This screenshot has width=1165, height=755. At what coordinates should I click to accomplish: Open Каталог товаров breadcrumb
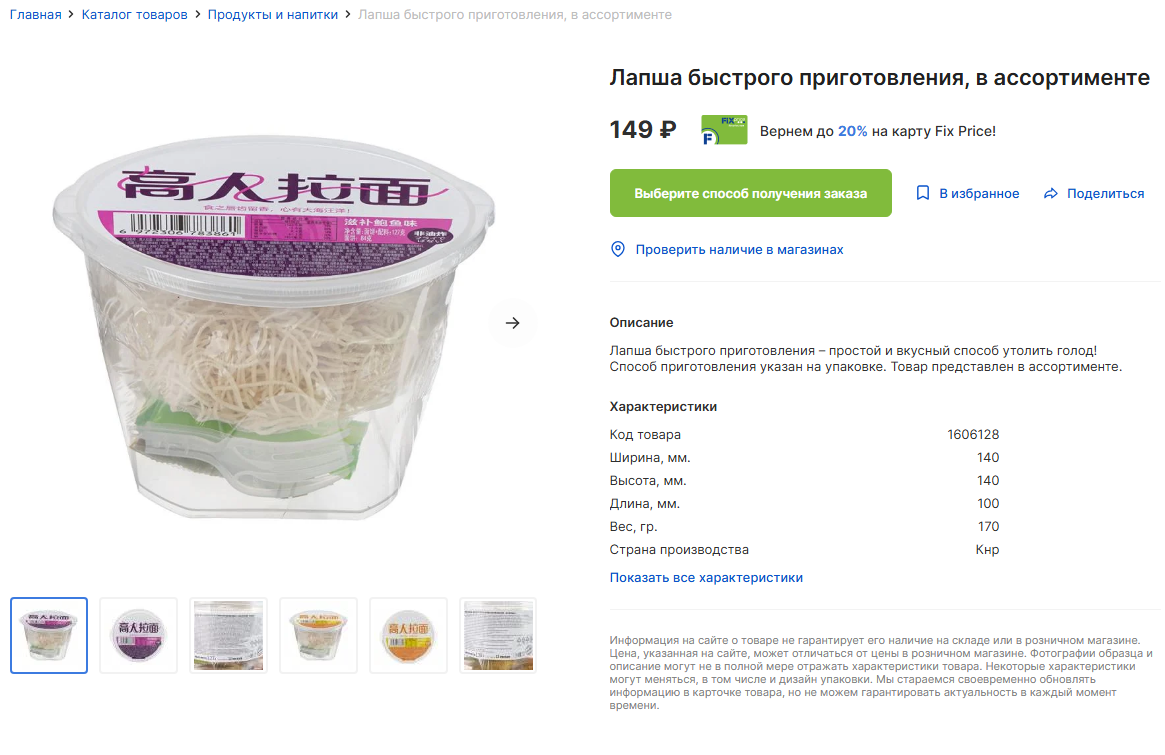click(134, 14)
